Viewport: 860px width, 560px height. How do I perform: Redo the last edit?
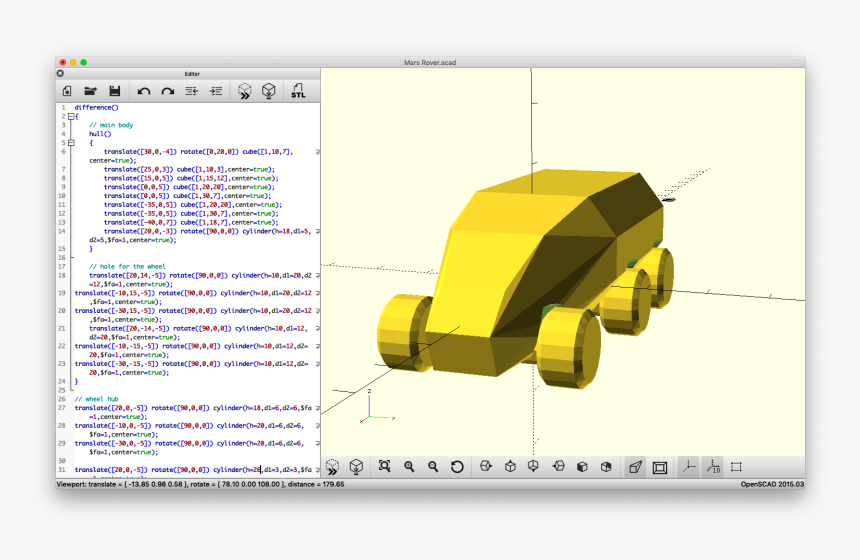[x=168, y=91]
